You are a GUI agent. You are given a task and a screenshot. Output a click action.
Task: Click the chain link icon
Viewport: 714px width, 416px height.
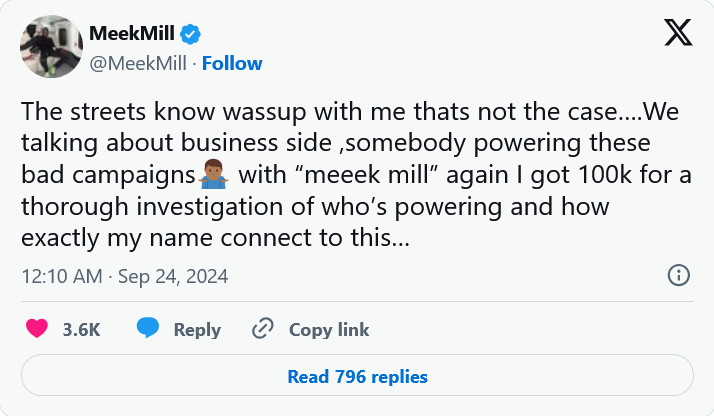[263, 328]
